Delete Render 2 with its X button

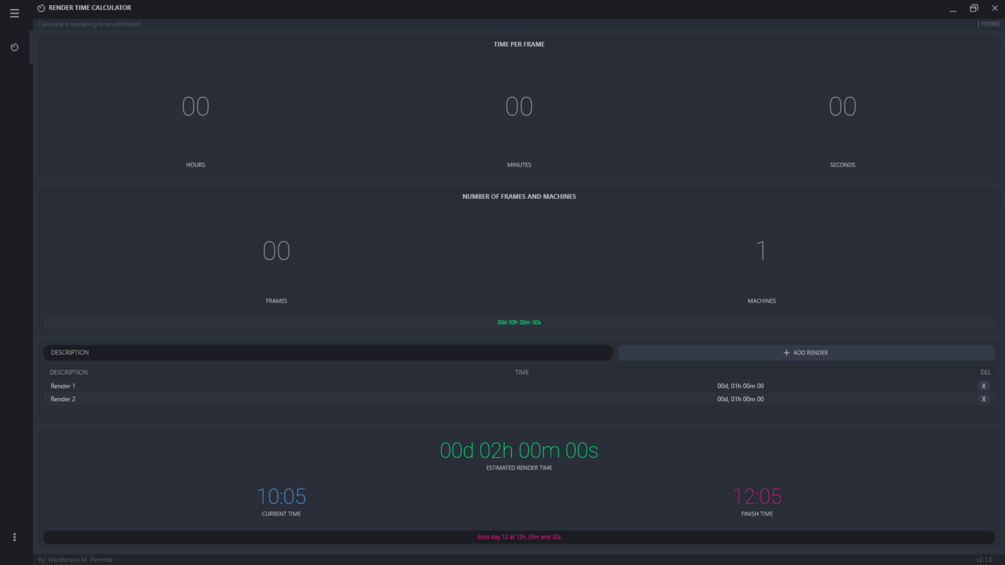983,399
